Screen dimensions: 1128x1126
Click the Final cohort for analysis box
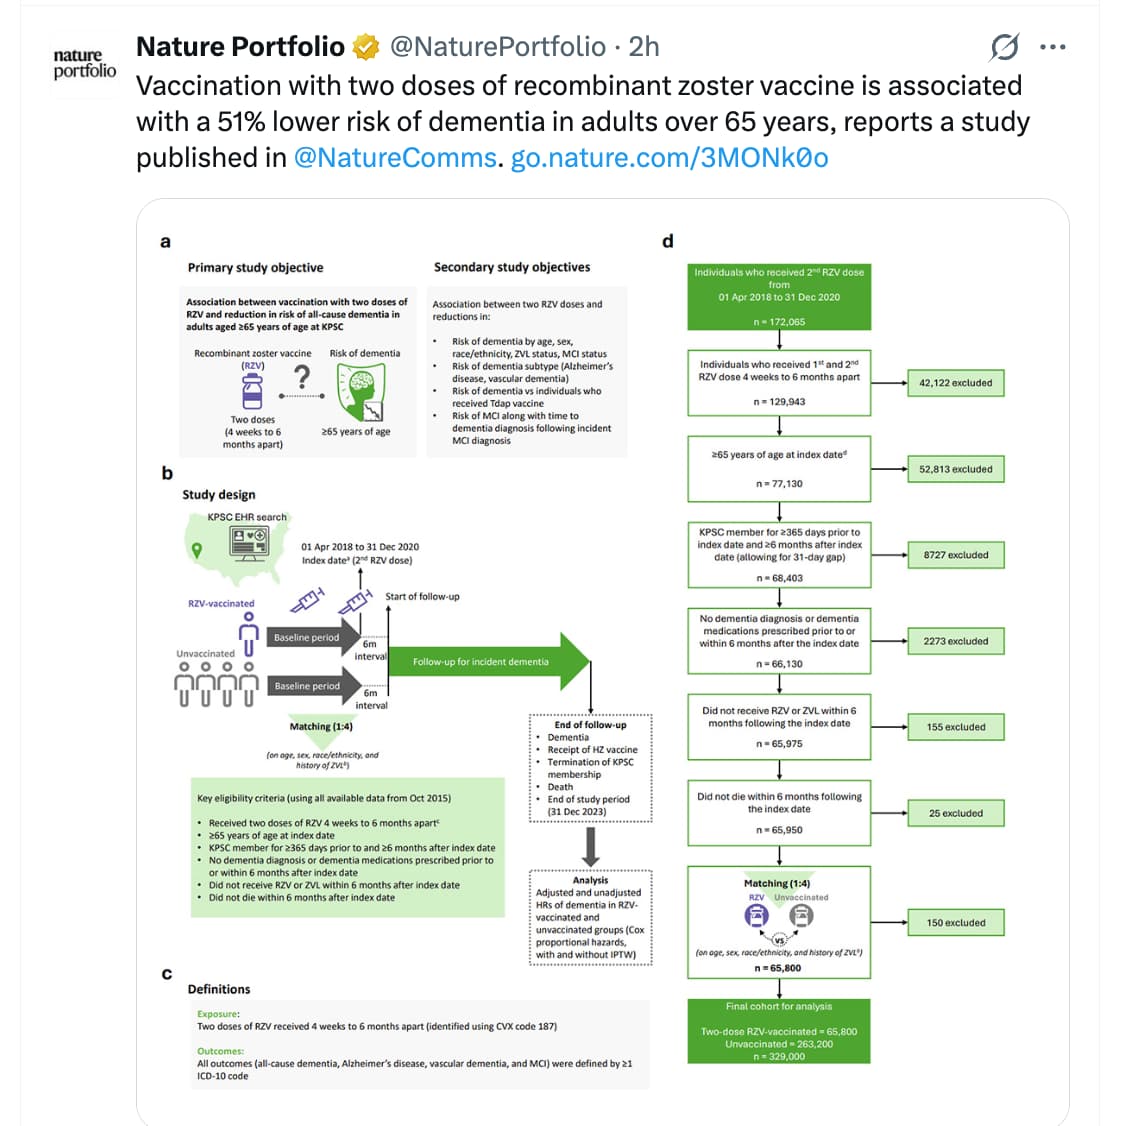pyautogui.click(x=778, y=1031)
